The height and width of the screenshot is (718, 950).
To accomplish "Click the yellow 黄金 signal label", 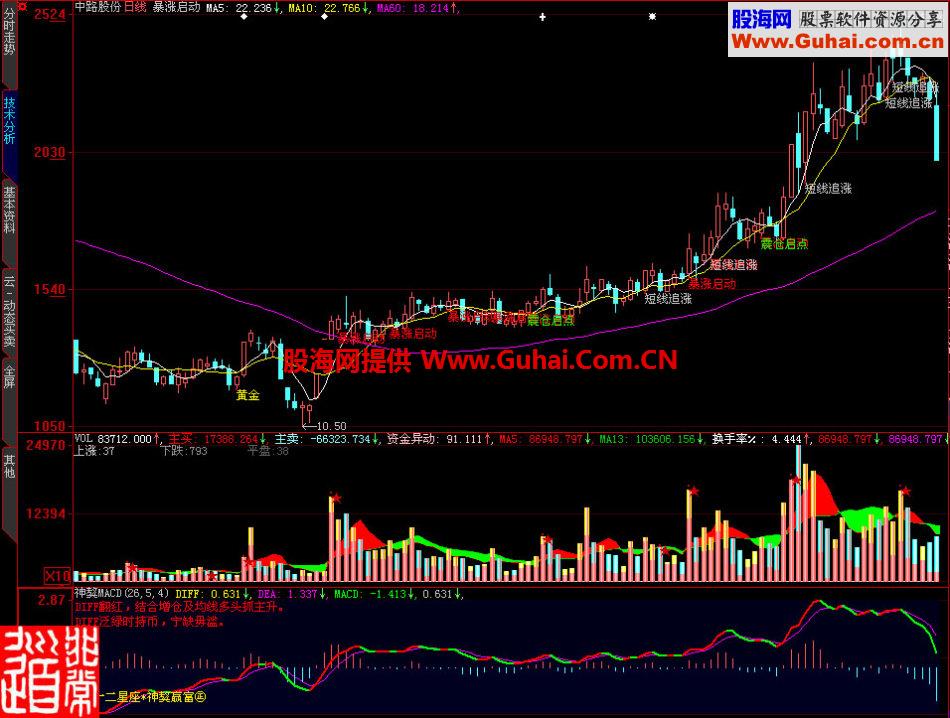I will pos(248,395).
